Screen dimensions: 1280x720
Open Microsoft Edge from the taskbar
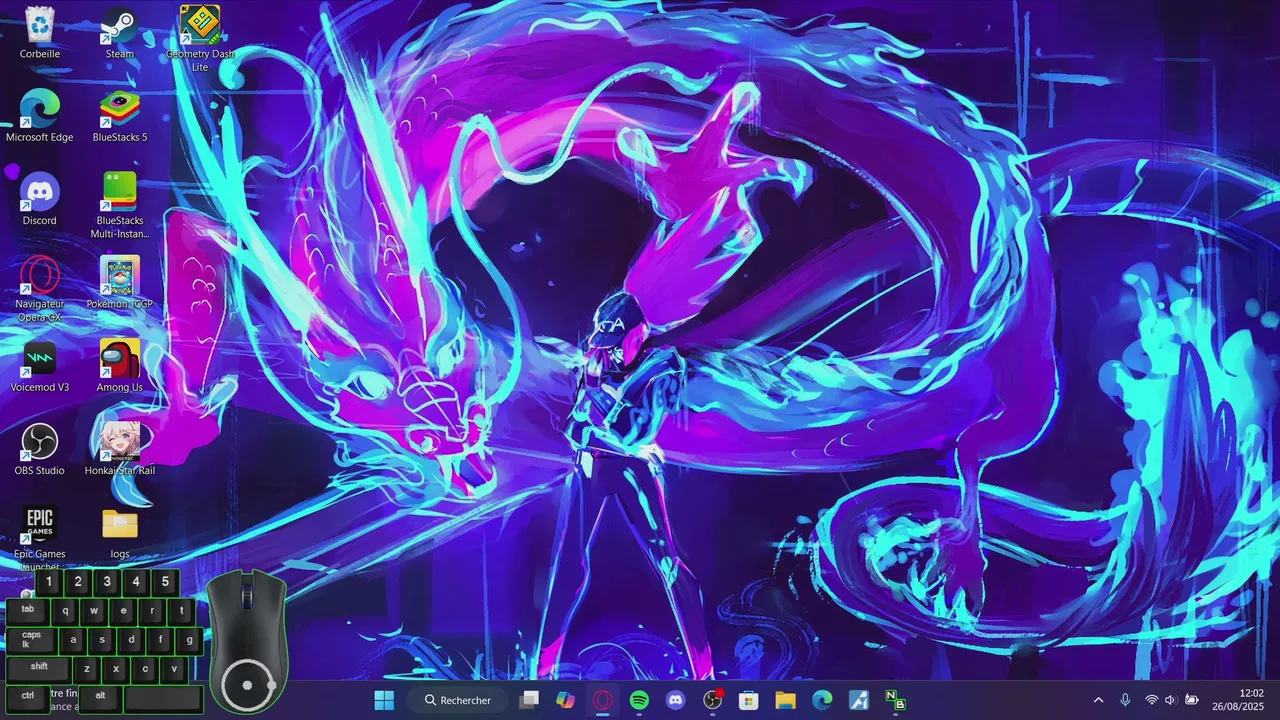pyautogui.click(x=822, y=700)
